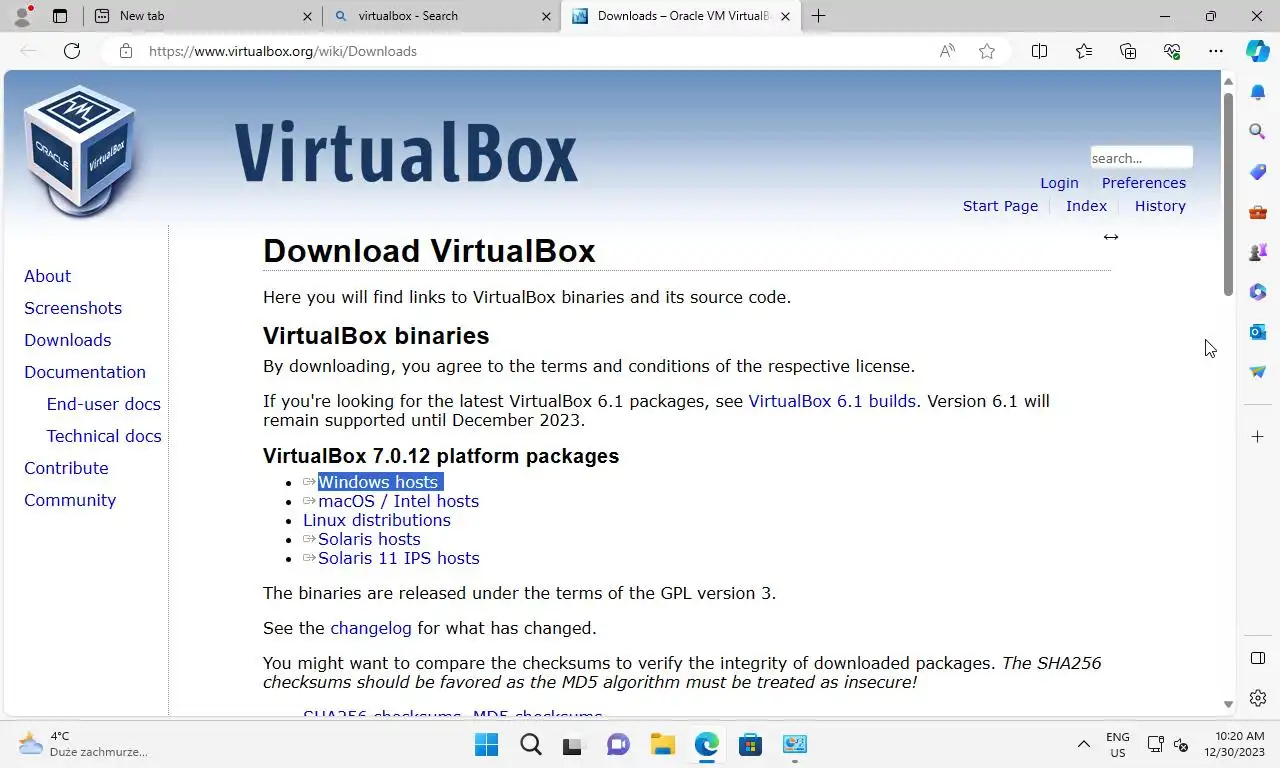Switch to virtualbox - Search tab
1280x768 pixels.
(x=441, y=16)
